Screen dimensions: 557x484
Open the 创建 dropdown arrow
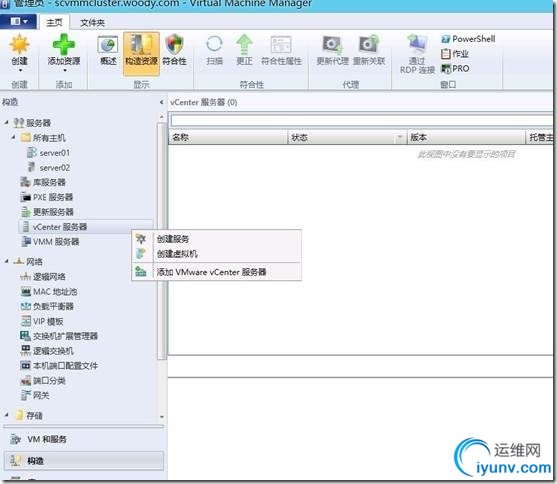pos(20,70)
